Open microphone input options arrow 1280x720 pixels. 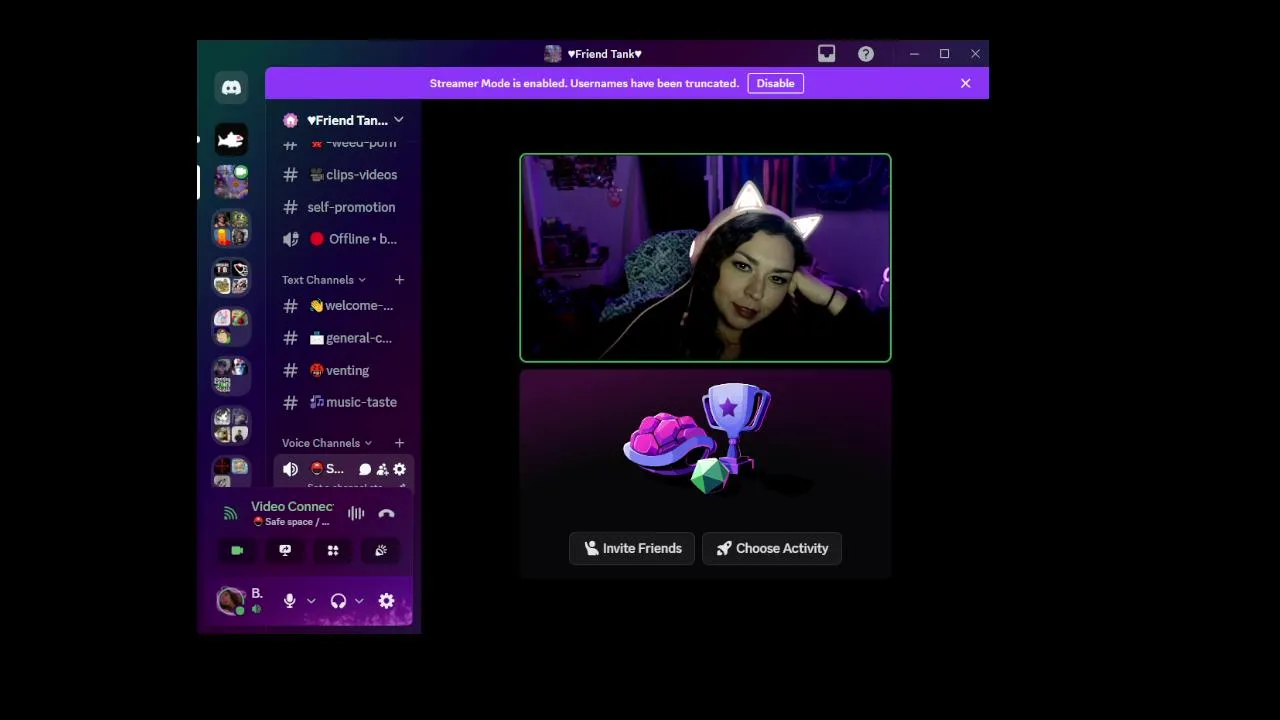point(311,601)
